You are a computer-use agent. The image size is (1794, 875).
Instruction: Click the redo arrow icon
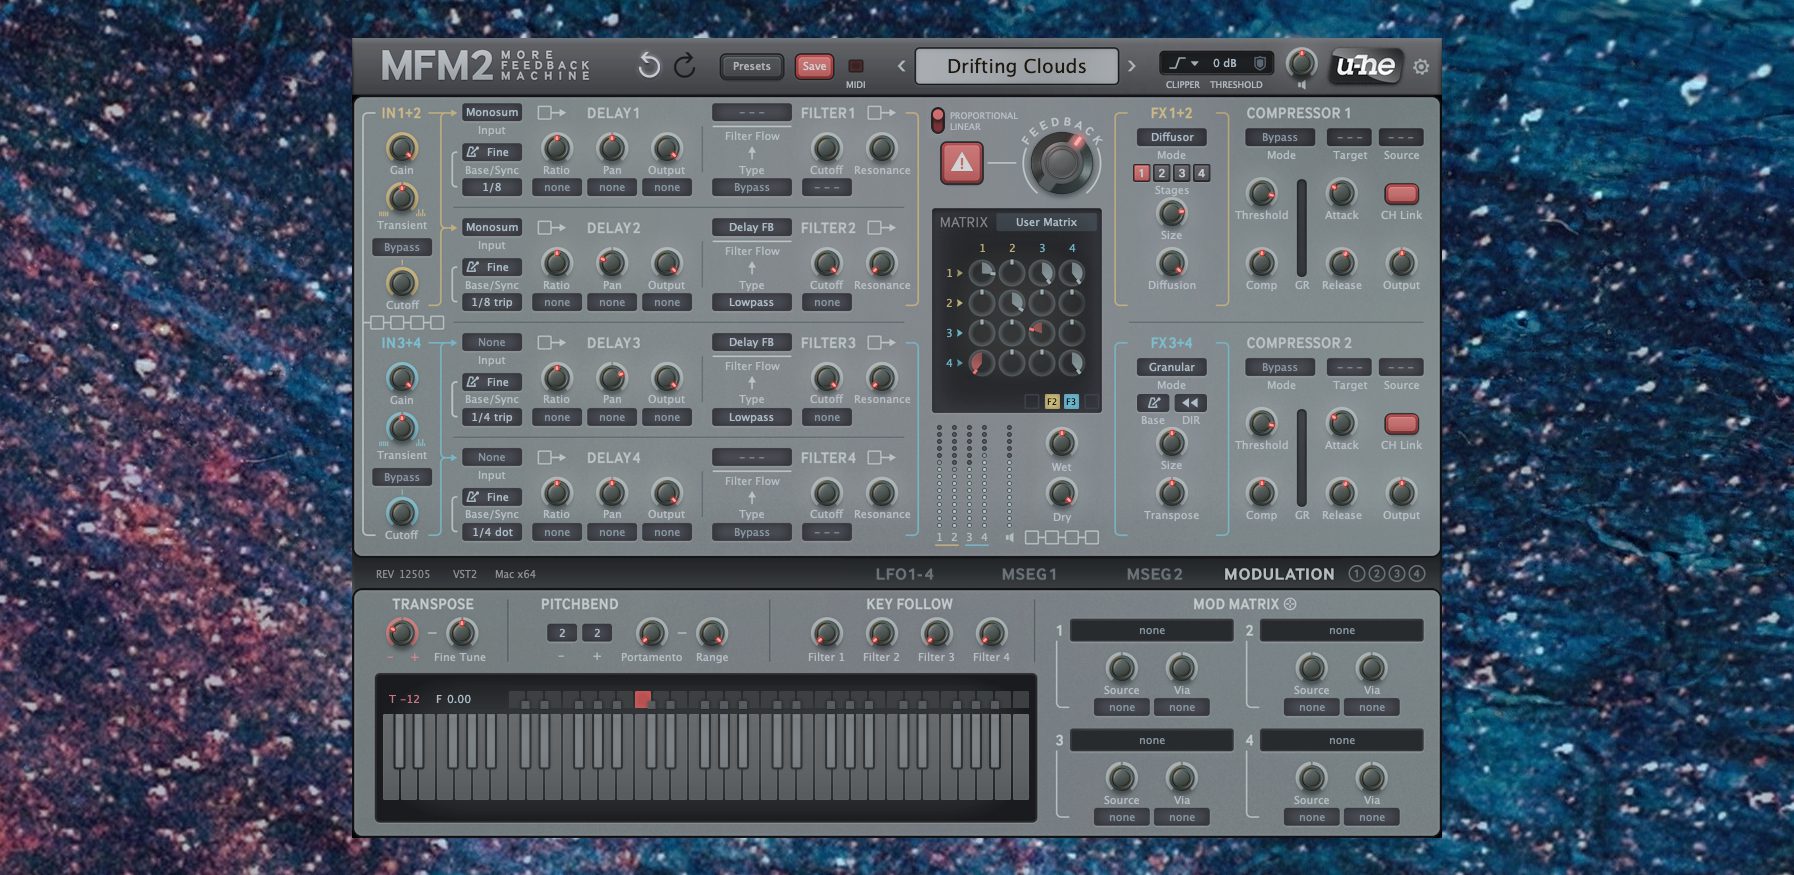click(x=685, y=66)
